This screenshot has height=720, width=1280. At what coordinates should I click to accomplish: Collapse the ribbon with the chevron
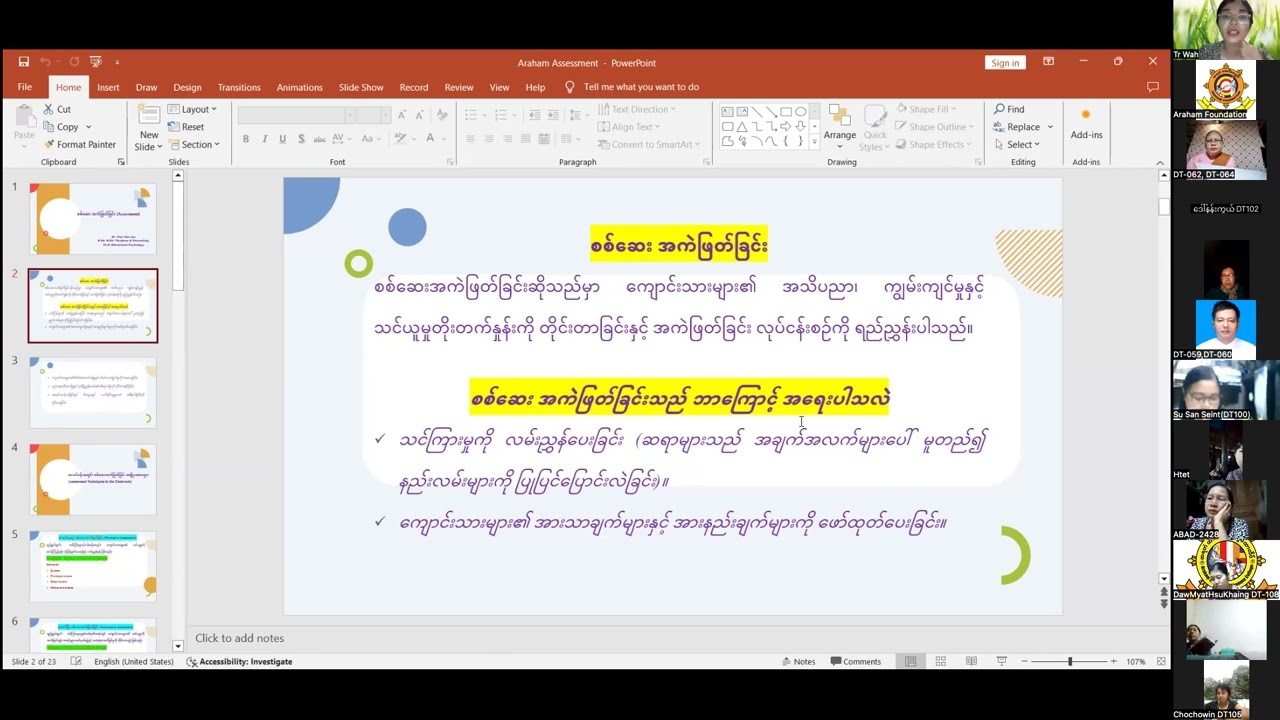click(x=1160, y=162)
